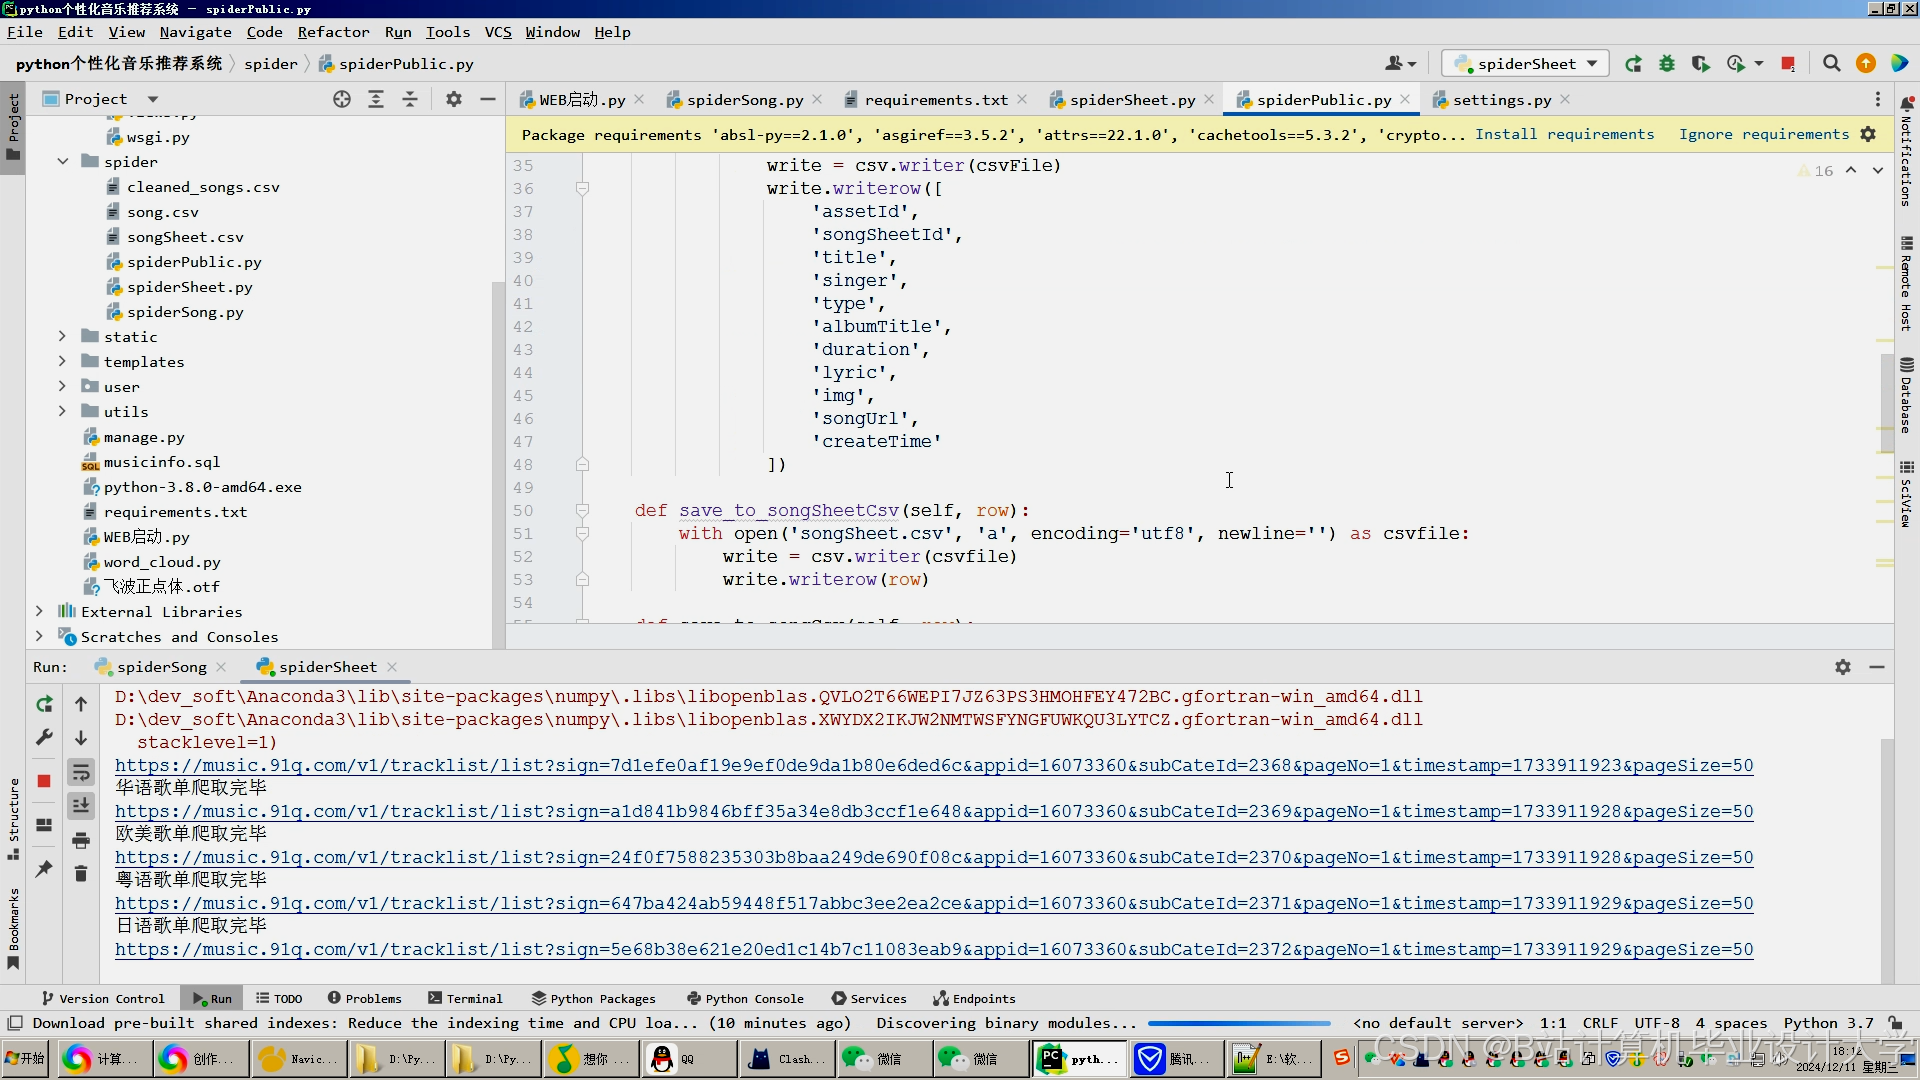Click the indexing progress bar in status bar
1920x1080 pixels.
1238,1023
